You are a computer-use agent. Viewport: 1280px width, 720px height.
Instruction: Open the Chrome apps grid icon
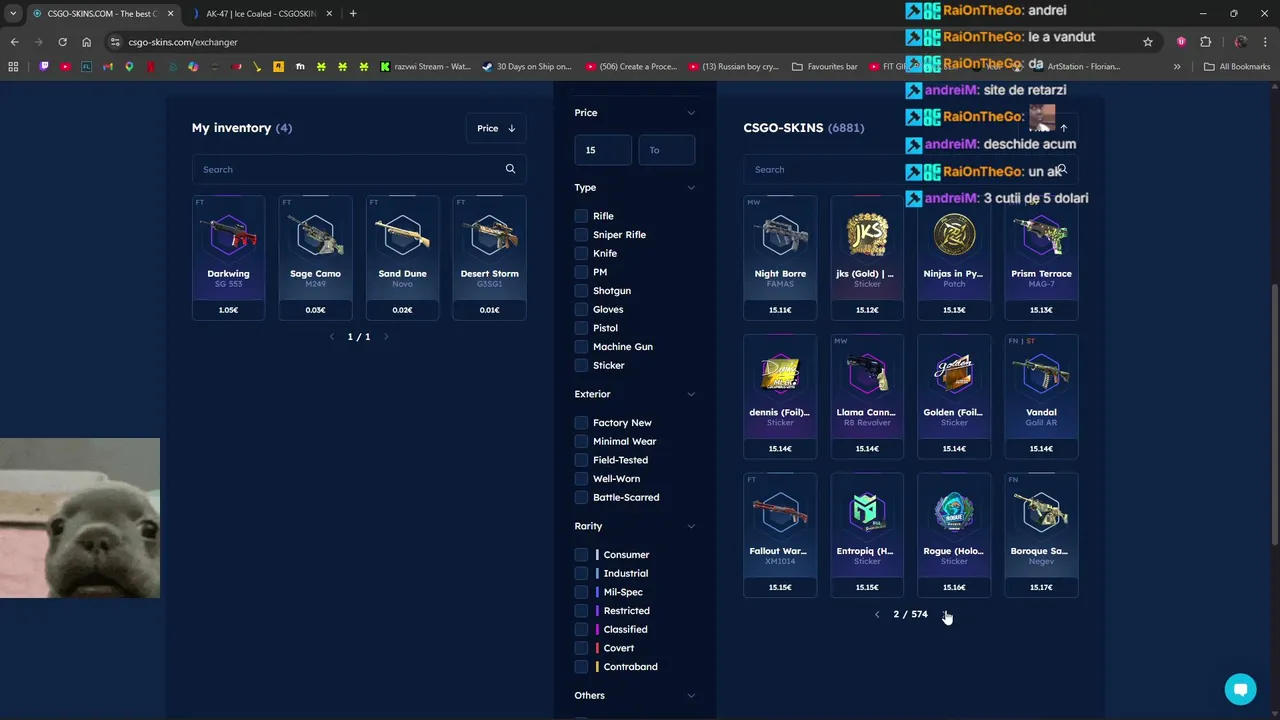pos(13,67)
